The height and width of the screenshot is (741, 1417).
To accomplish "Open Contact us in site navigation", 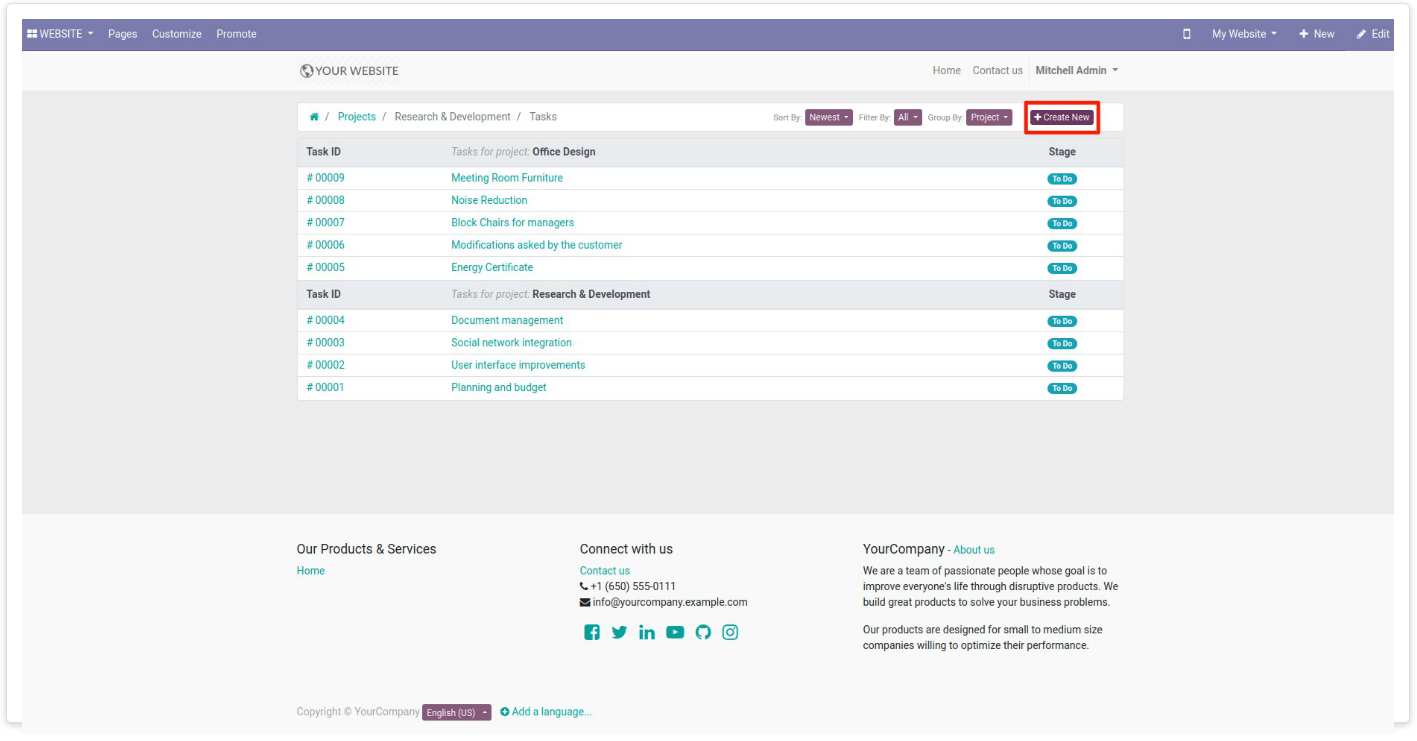I will (x=997, y=71).
